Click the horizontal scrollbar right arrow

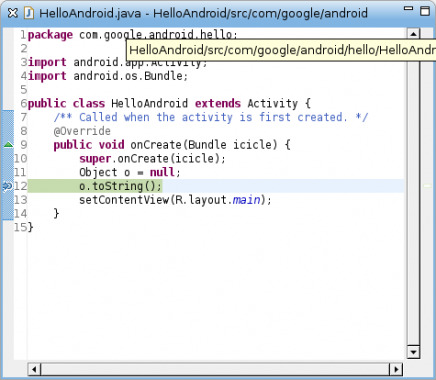click(x=396, y=369)
